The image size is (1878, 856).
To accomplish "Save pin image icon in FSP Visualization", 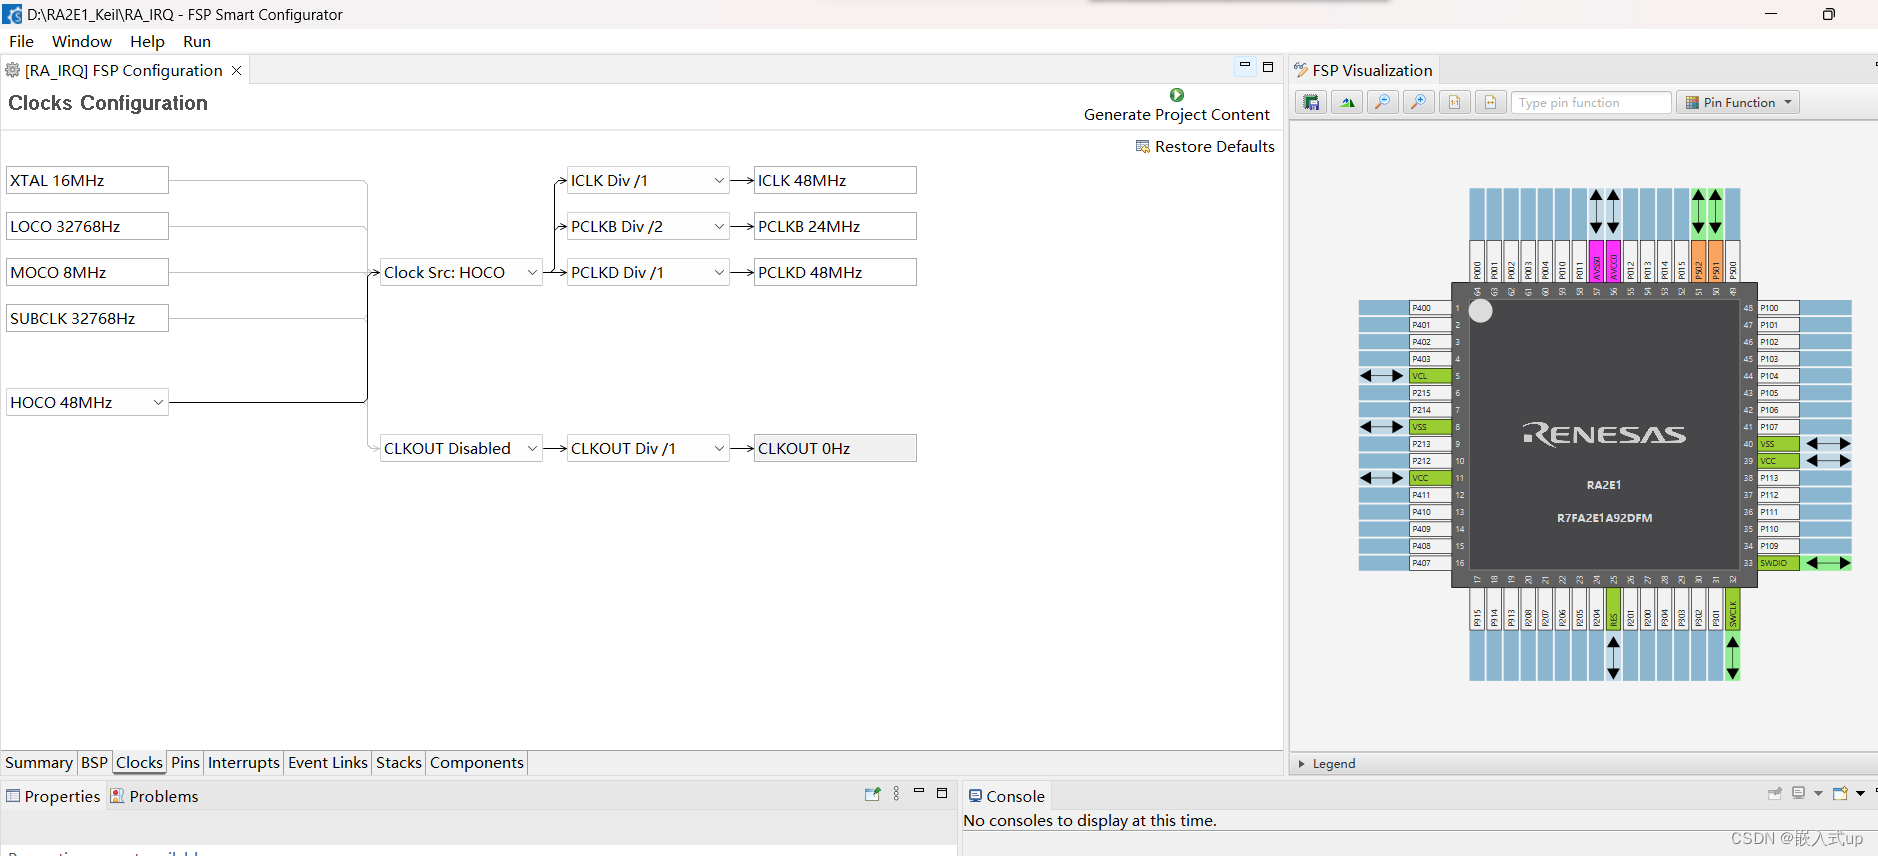I will coord(1311,102).
